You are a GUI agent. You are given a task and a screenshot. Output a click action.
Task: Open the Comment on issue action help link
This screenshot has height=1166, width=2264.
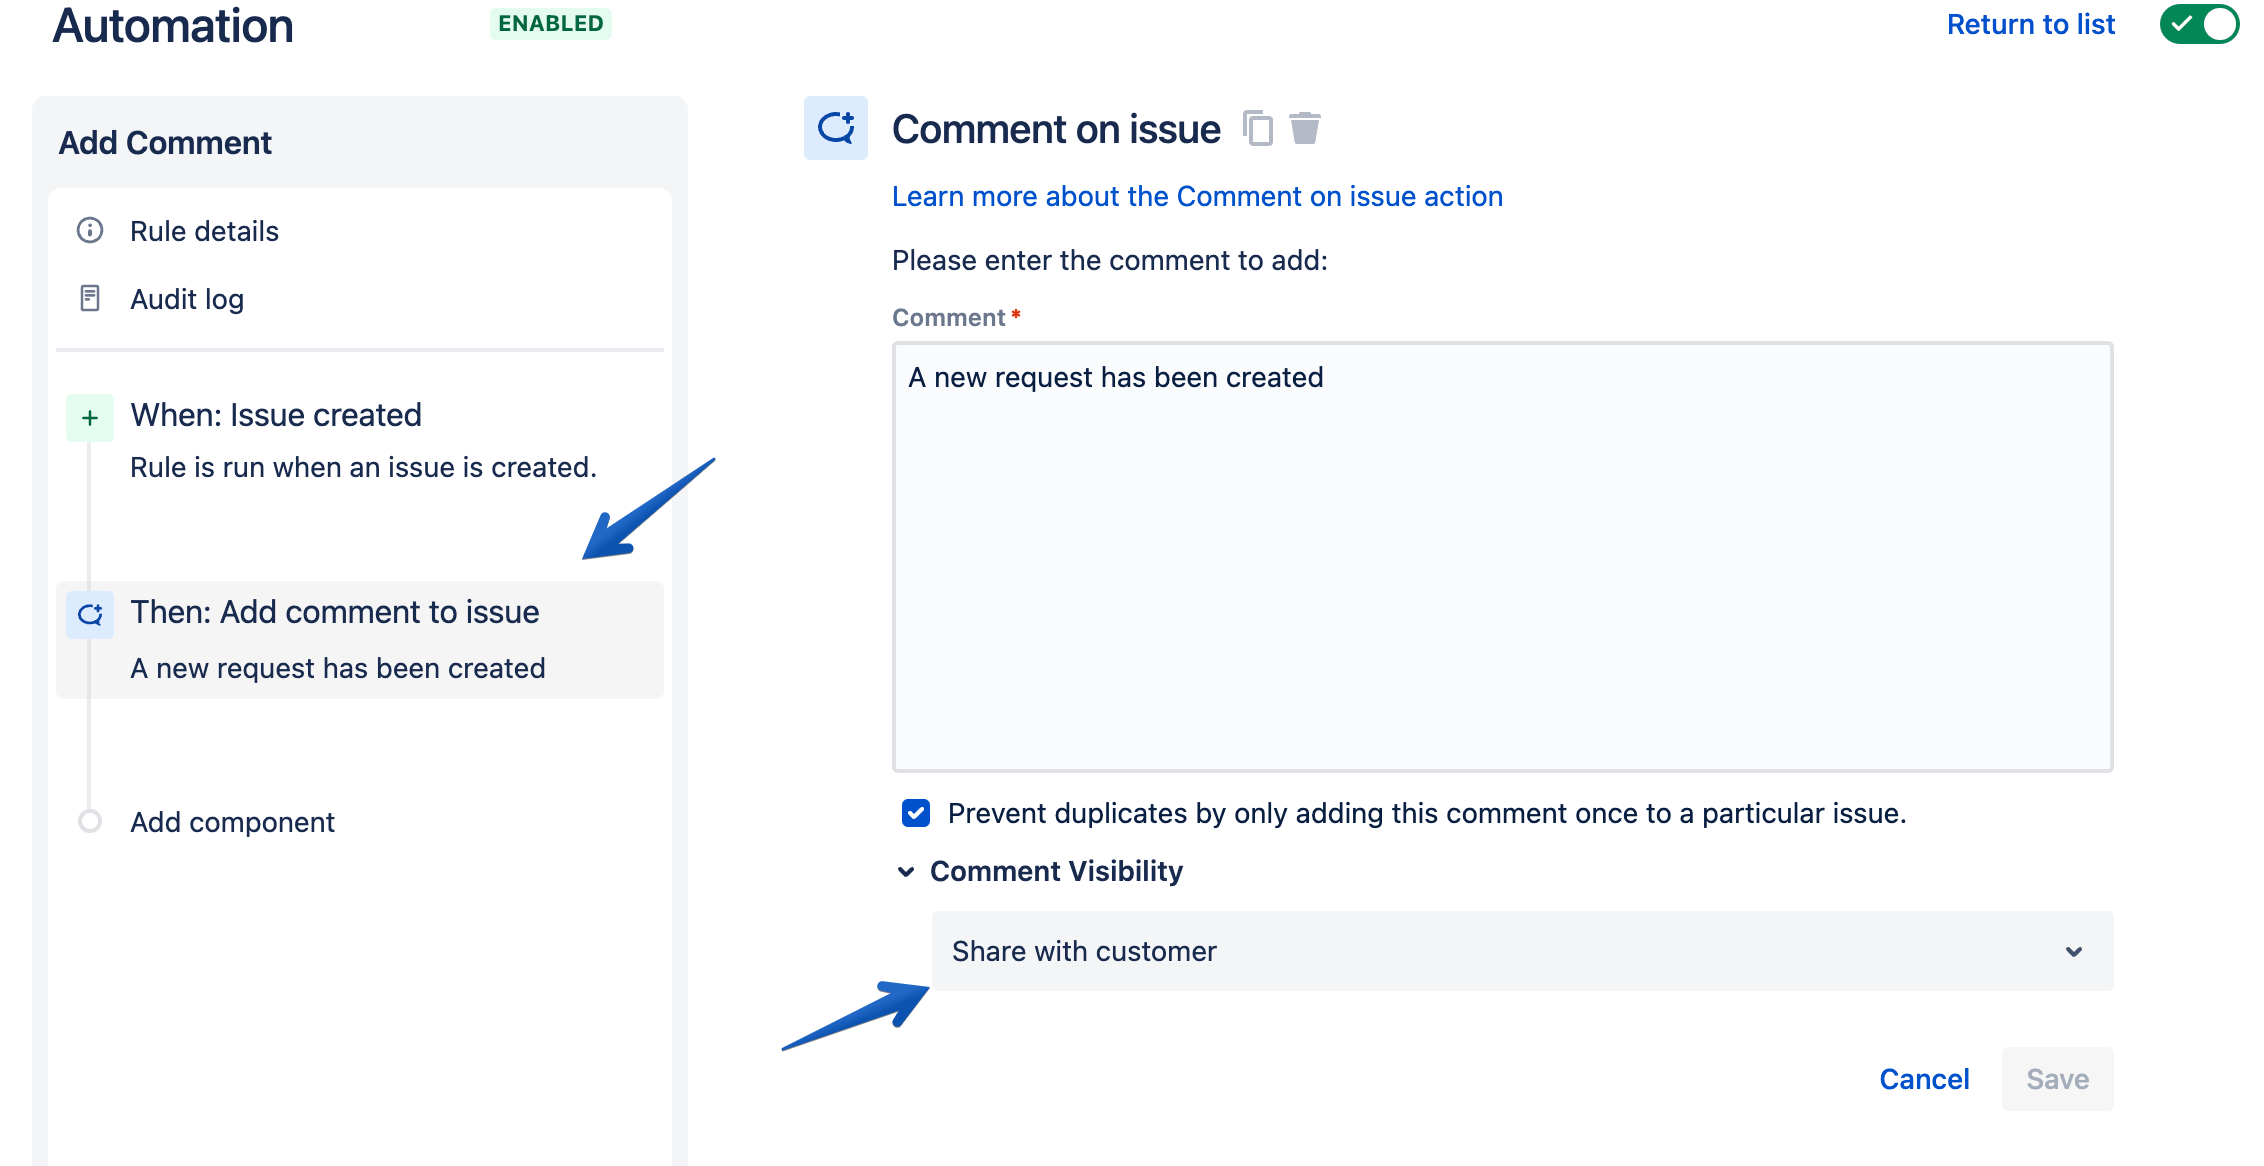point(1197,196)
